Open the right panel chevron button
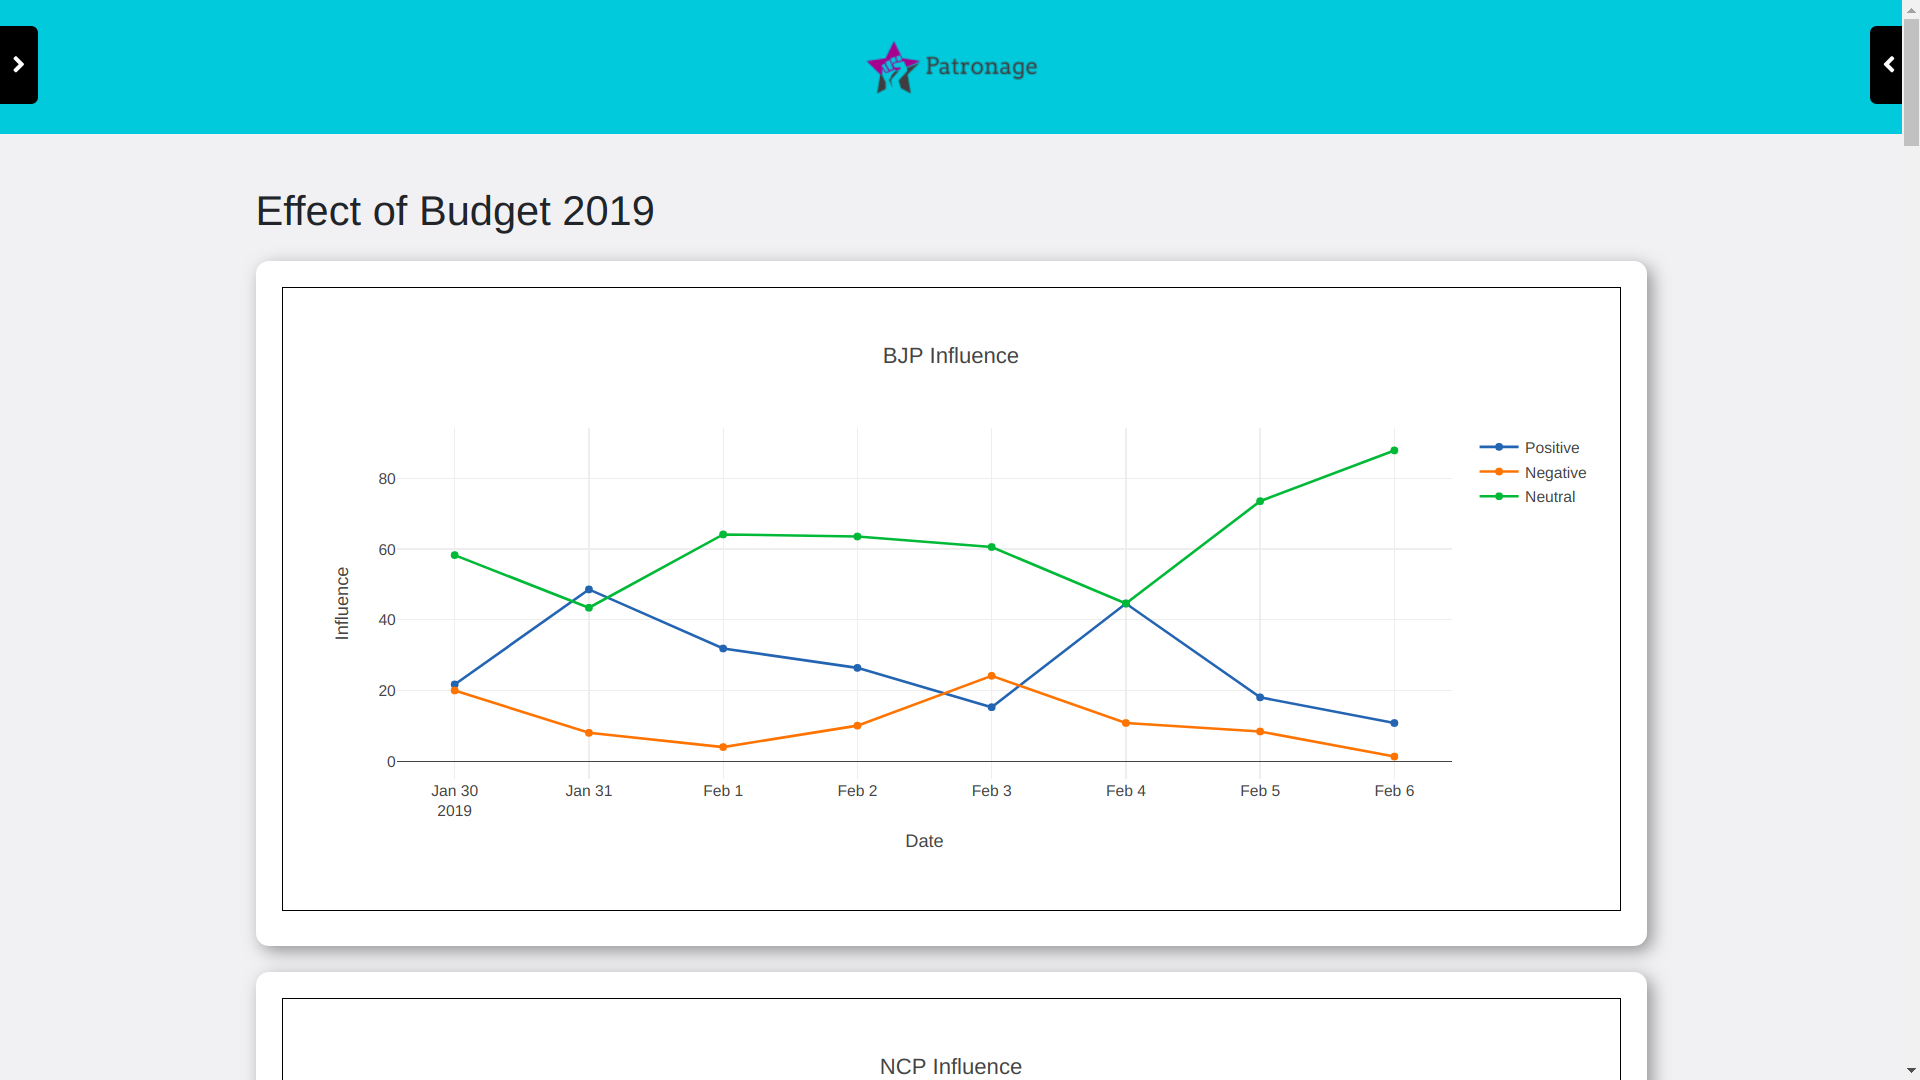Screen dimensions: 1920x1080 point(1887,65)
